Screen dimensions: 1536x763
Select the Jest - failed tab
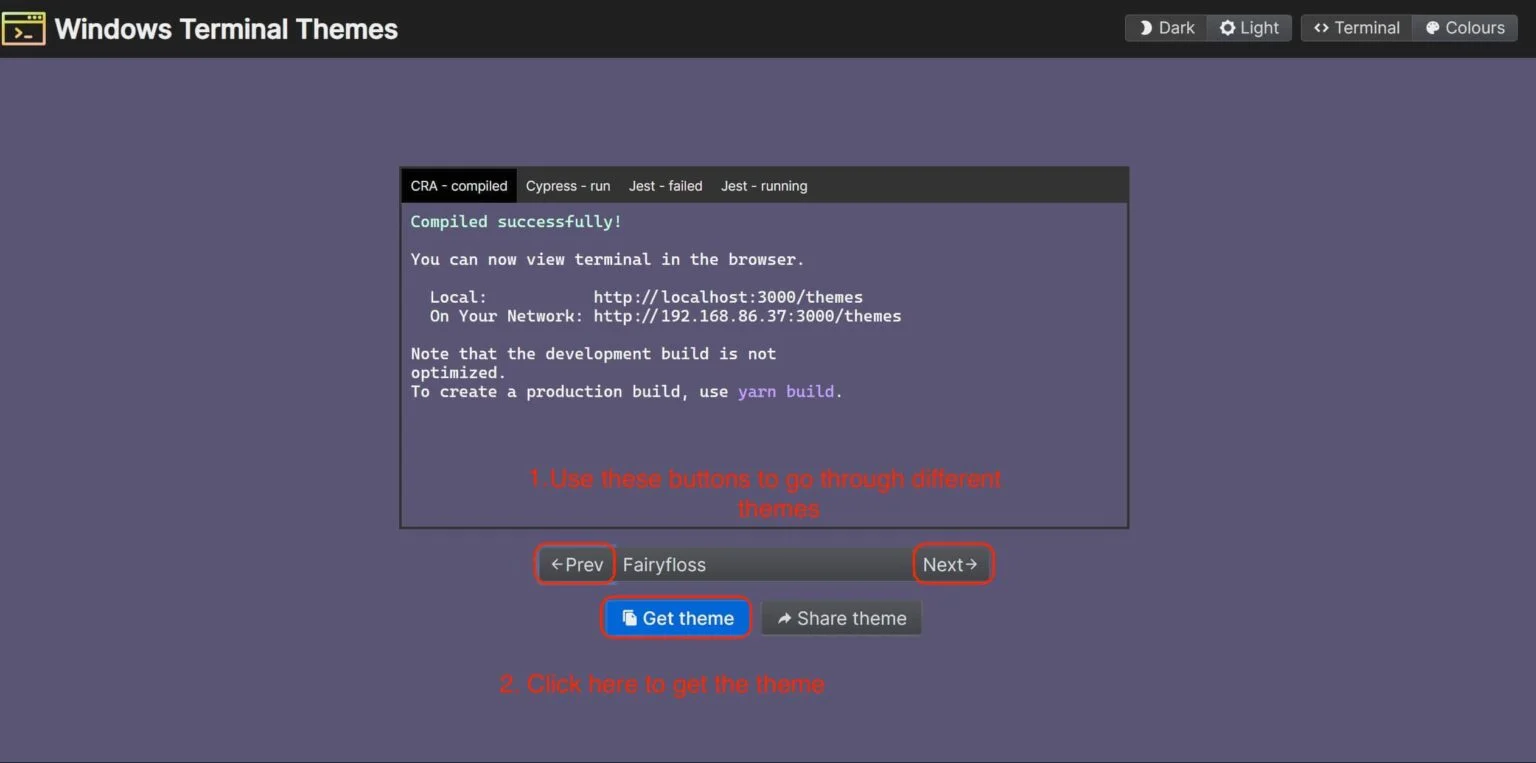(x=665, y=186)
